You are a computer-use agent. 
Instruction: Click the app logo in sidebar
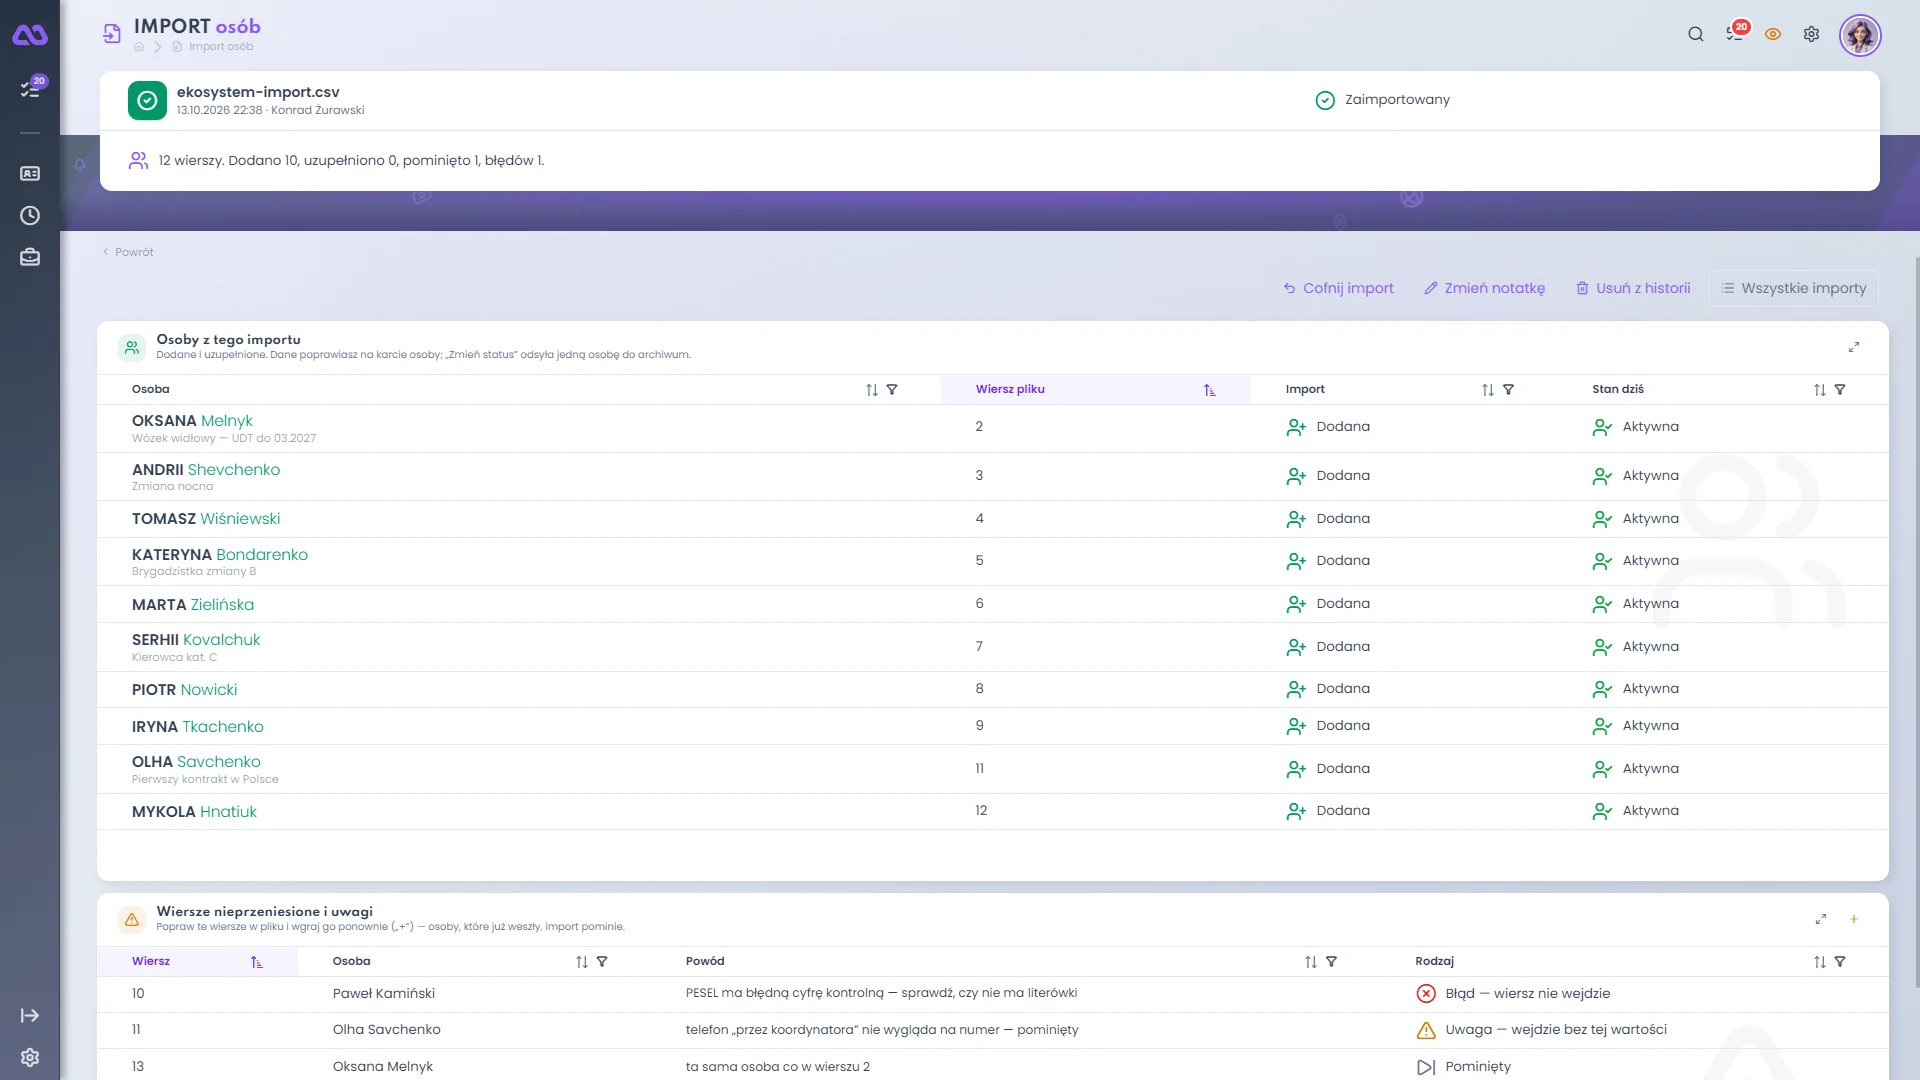[x=30, y=35]
